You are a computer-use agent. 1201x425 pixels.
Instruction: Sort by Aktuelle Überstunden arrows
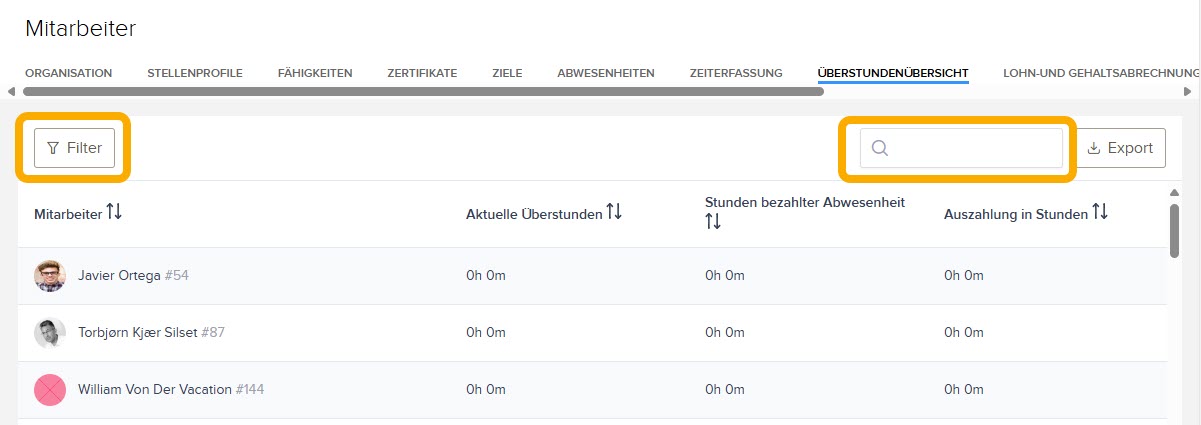(614, 213)
